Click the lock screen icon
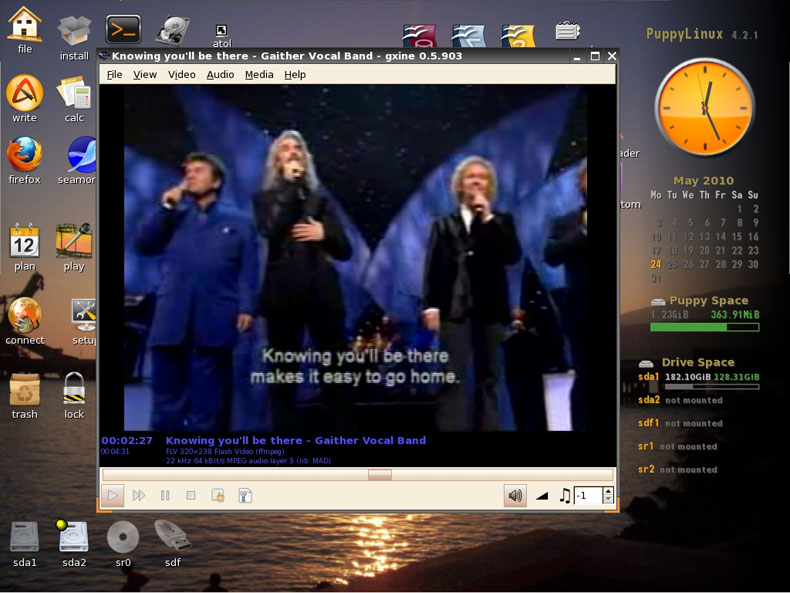The image size is (790, 593). (74, 396)
